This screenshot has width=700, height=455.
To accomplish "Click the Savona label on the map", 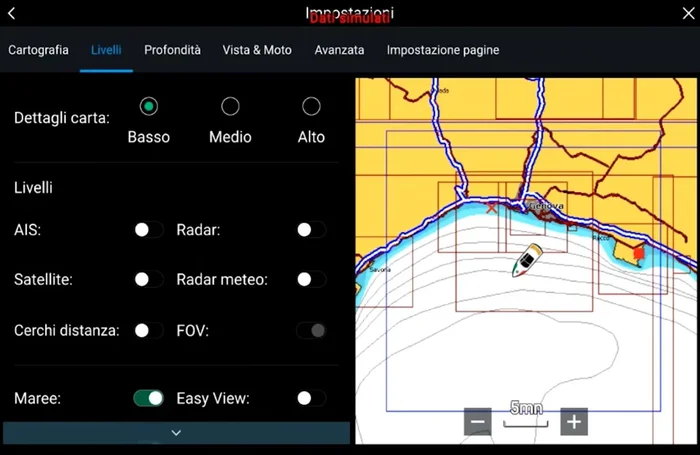I will pyautogui.click(x=380, y=270).
